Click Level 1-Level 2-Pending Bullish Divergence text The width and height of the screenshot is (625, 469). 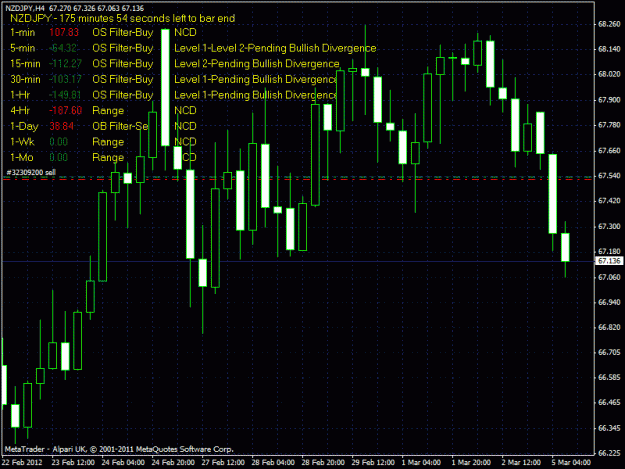point(275,49)
